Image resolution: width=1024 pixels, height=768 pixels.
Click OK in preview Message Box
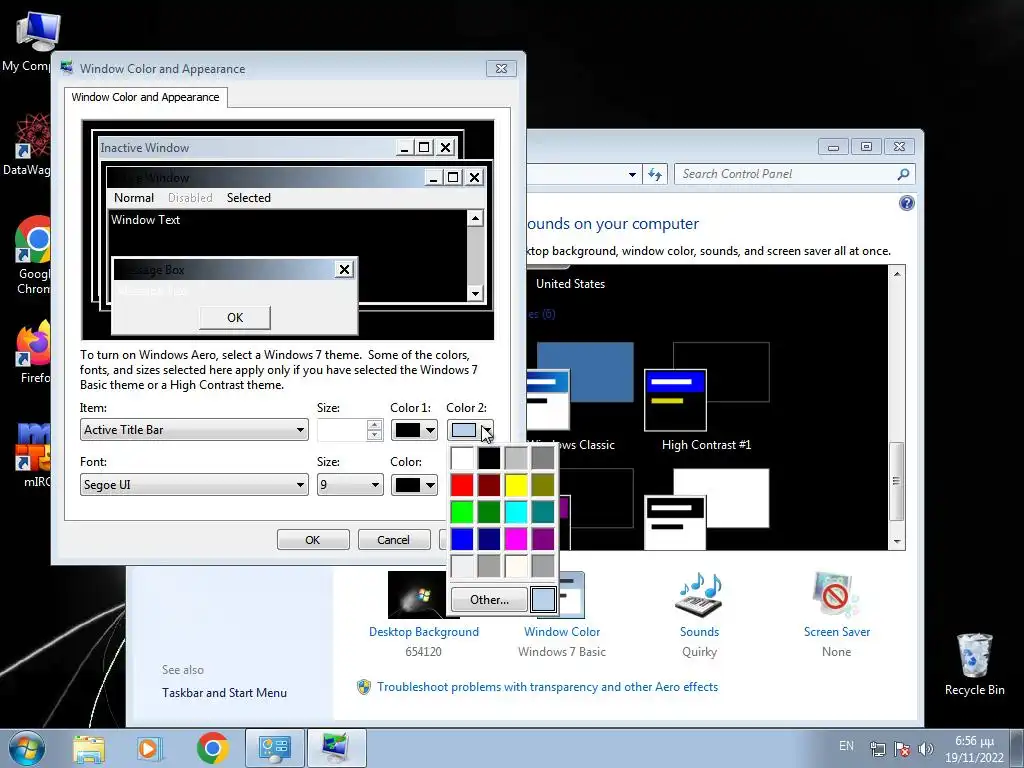pos(234,317)
